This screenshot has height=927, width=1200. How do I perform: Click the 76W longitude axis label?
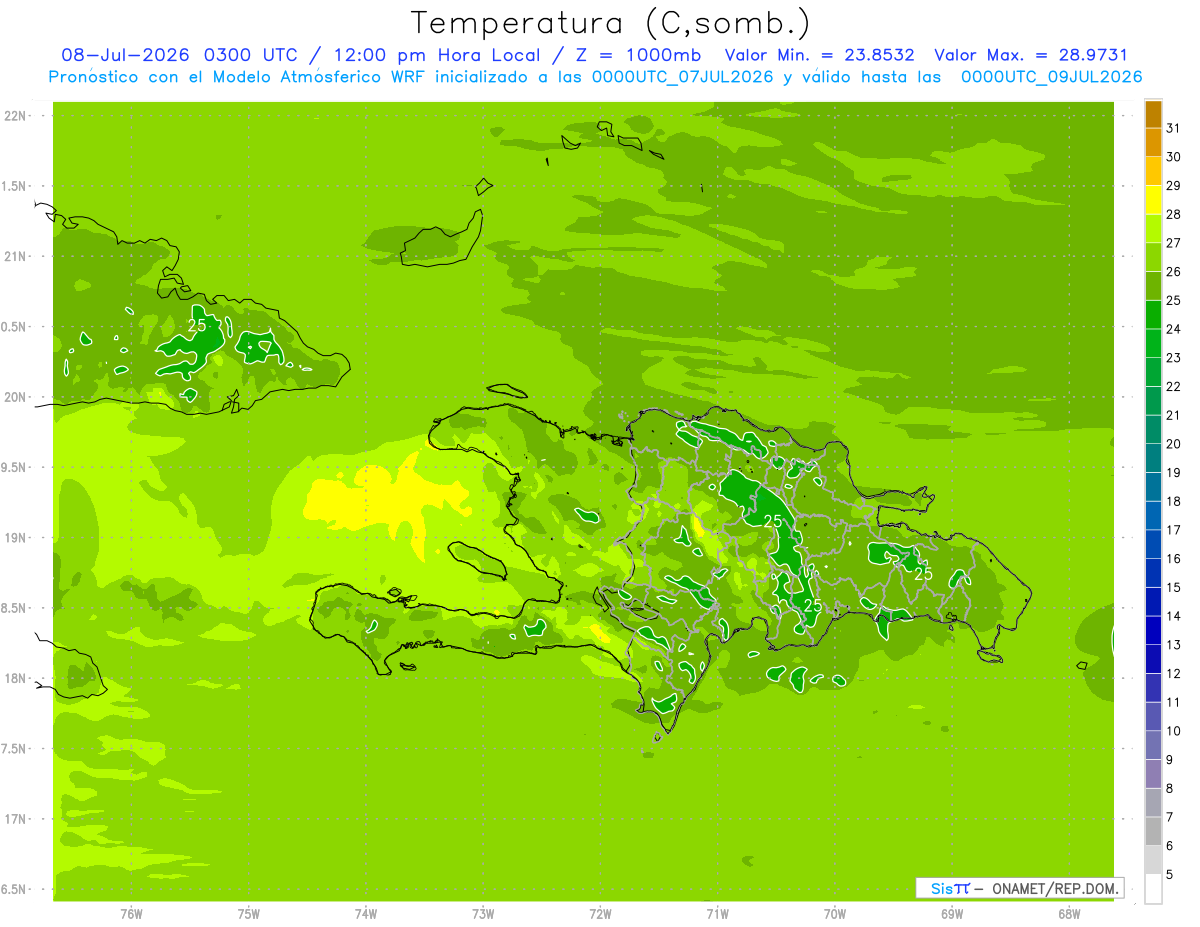(131, 914)
